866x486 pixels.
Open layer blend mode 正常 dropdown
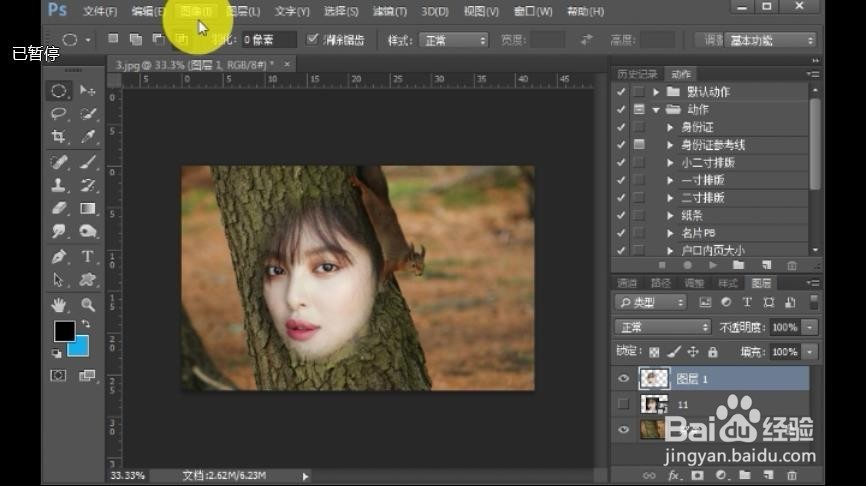click(663, 327)
